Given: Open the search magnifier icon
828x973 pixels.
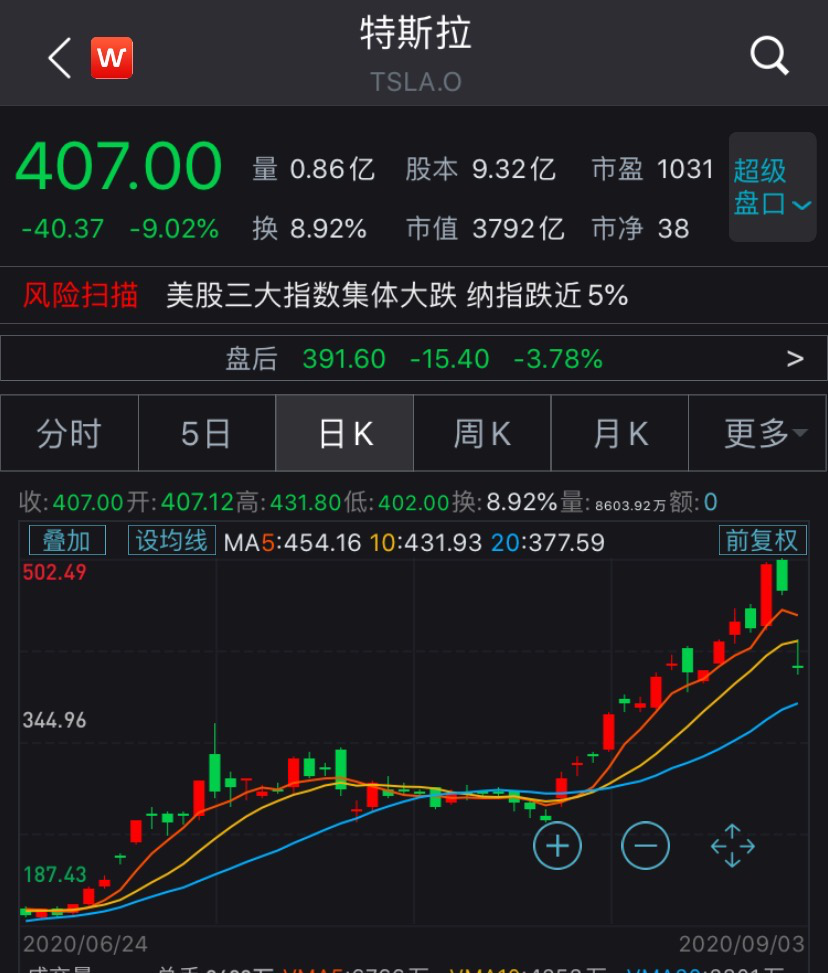Looking at the screenshot, I should click(769, 56).
